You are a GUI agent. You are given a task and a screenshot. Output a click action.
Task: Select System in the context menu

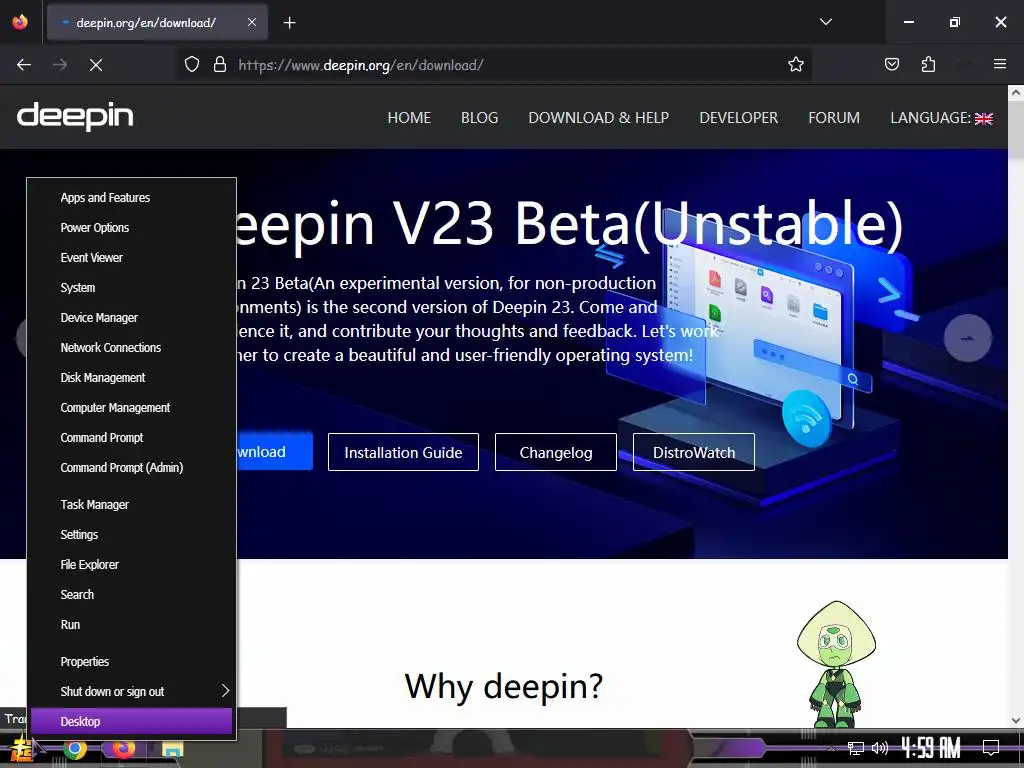click(x=131, y=287)
